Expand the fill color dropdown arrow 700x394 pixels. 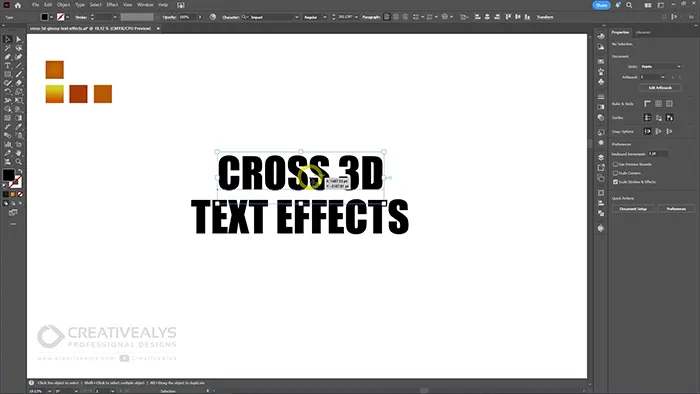(x=51, y=17)
